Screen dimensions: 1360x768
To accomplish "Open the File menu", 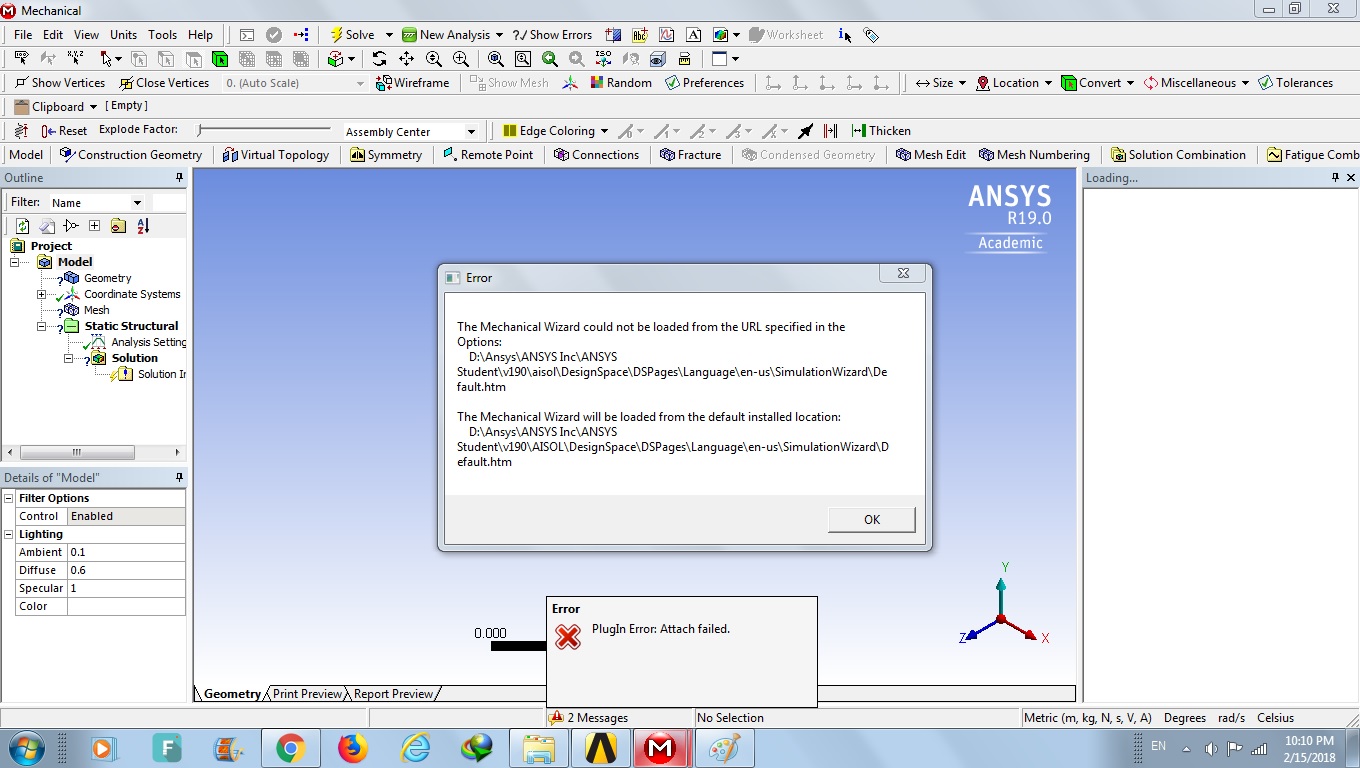I will pyautogui.click(x=23, y=35).
